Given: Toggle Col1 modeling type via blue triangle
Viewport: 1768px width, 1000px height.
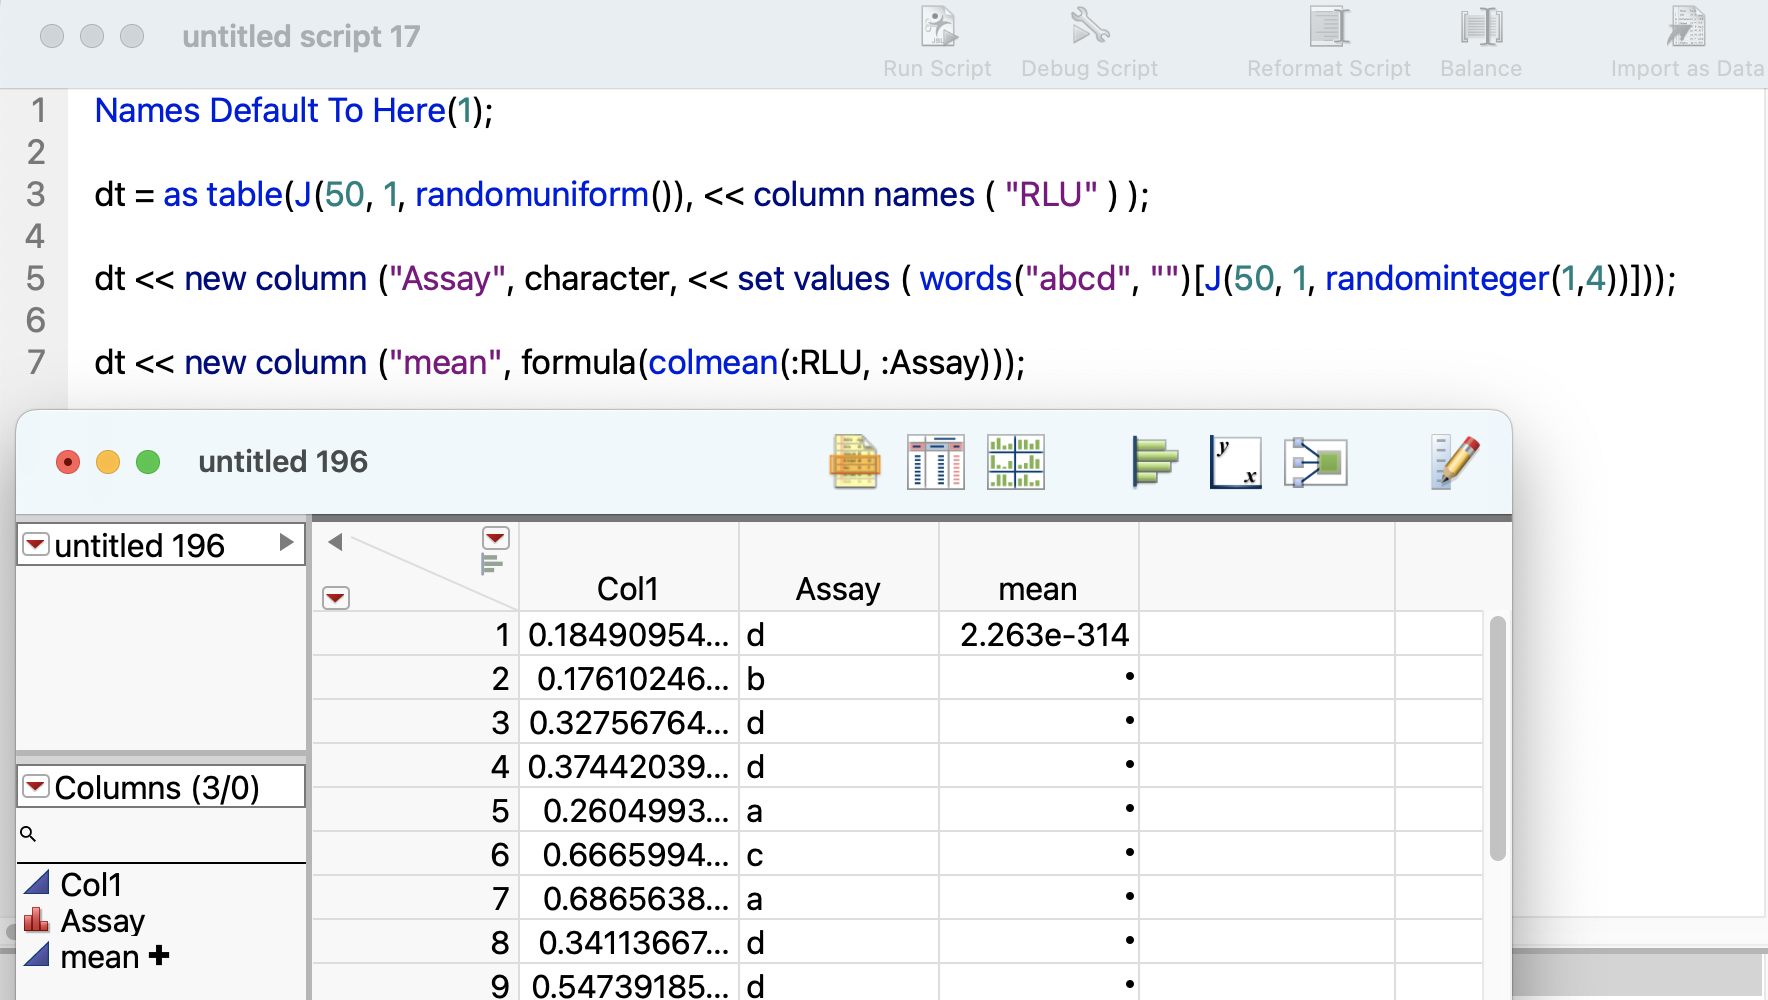Looking at the screenshot, I should [37, 883].
